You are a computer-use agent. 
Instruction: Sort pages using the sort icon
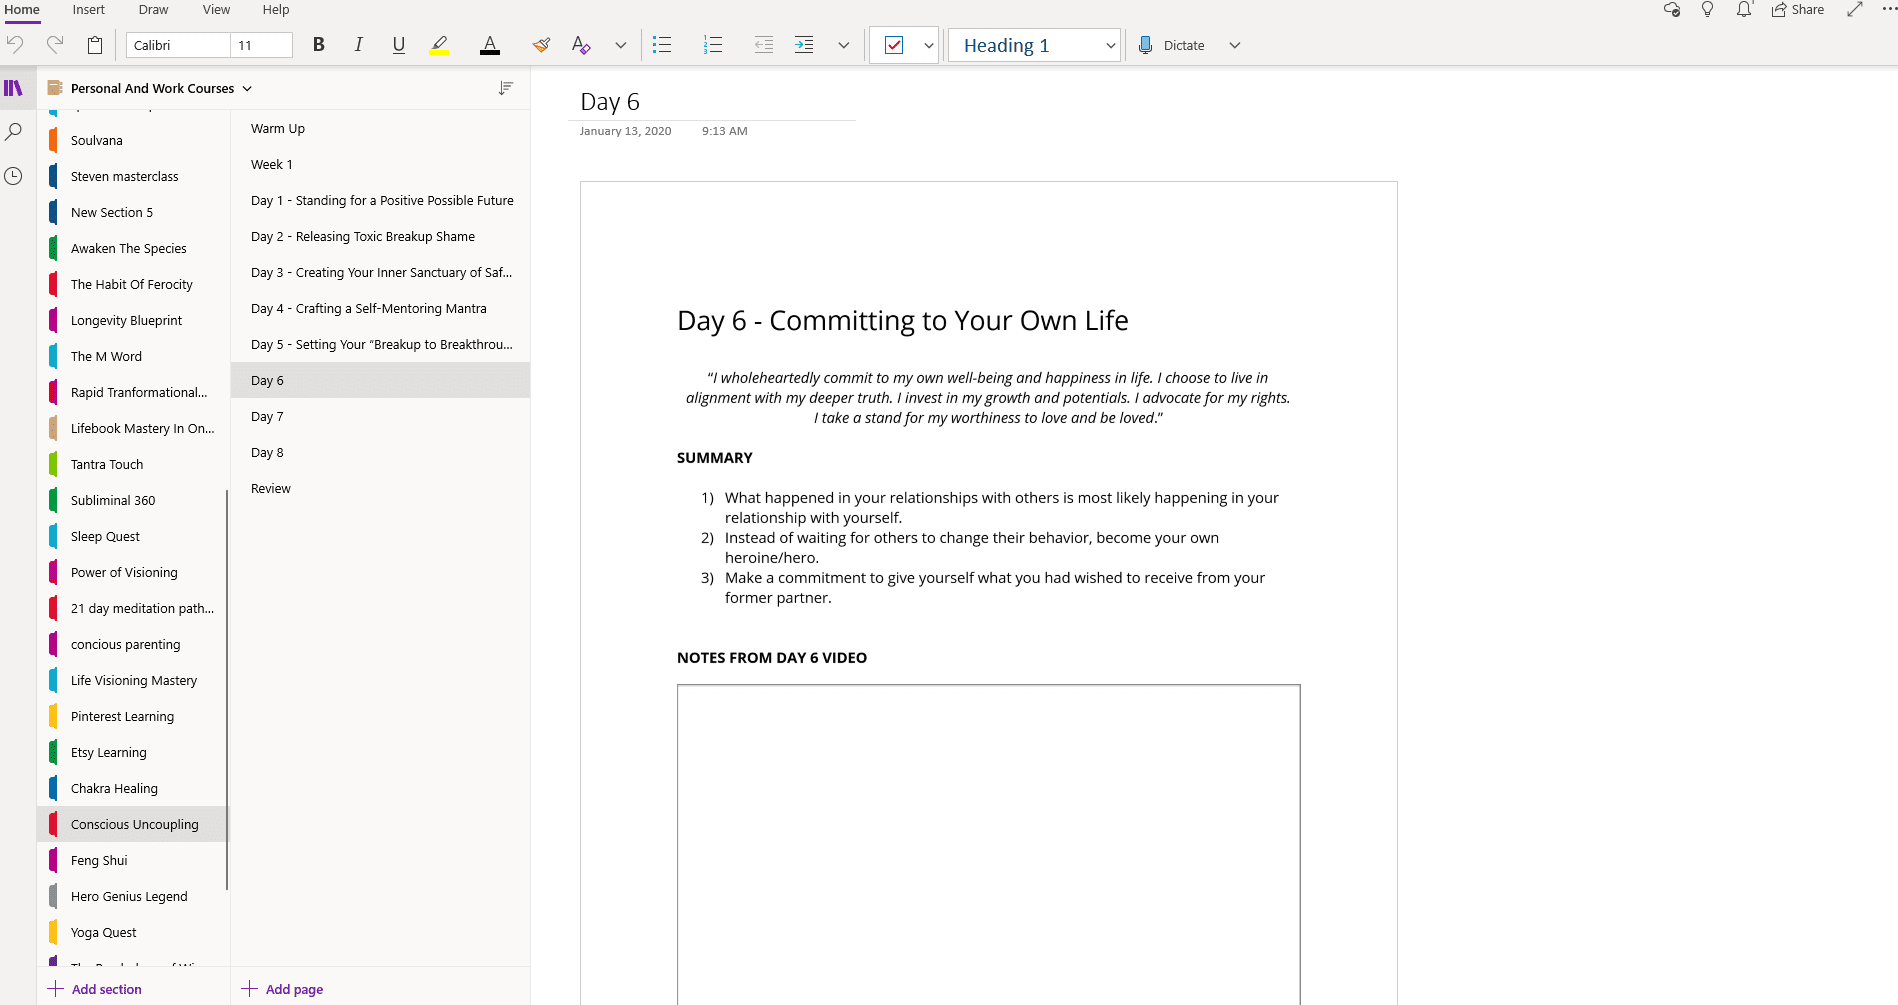coord(506,88)
